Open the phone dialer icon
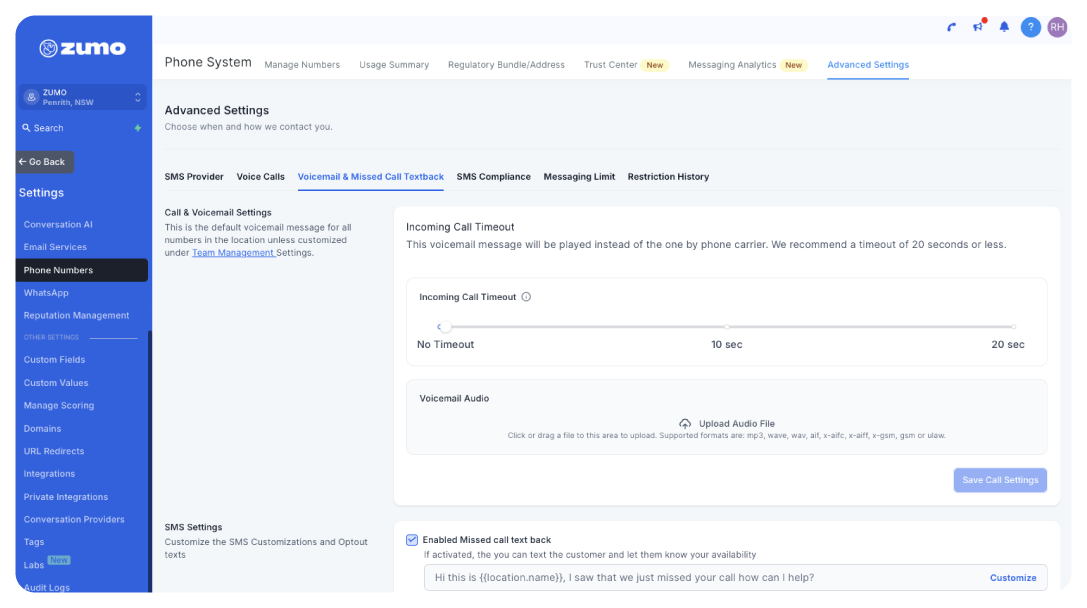Viewport: 1087px width, 608px height. pyautogui.click(x=952, y=27)
